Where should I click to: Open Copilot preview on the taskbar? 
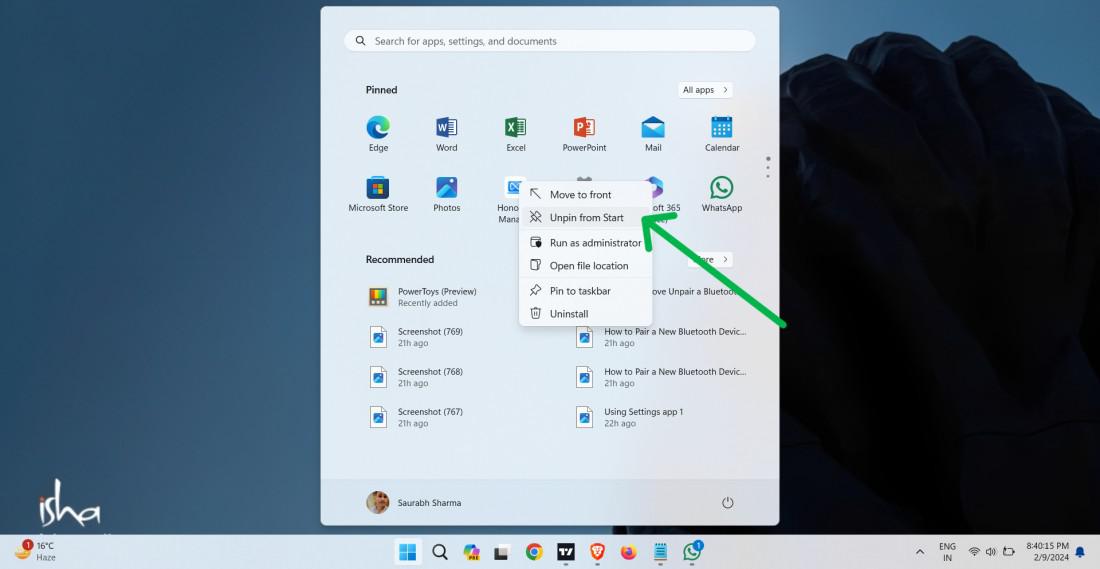pos(472,552)
